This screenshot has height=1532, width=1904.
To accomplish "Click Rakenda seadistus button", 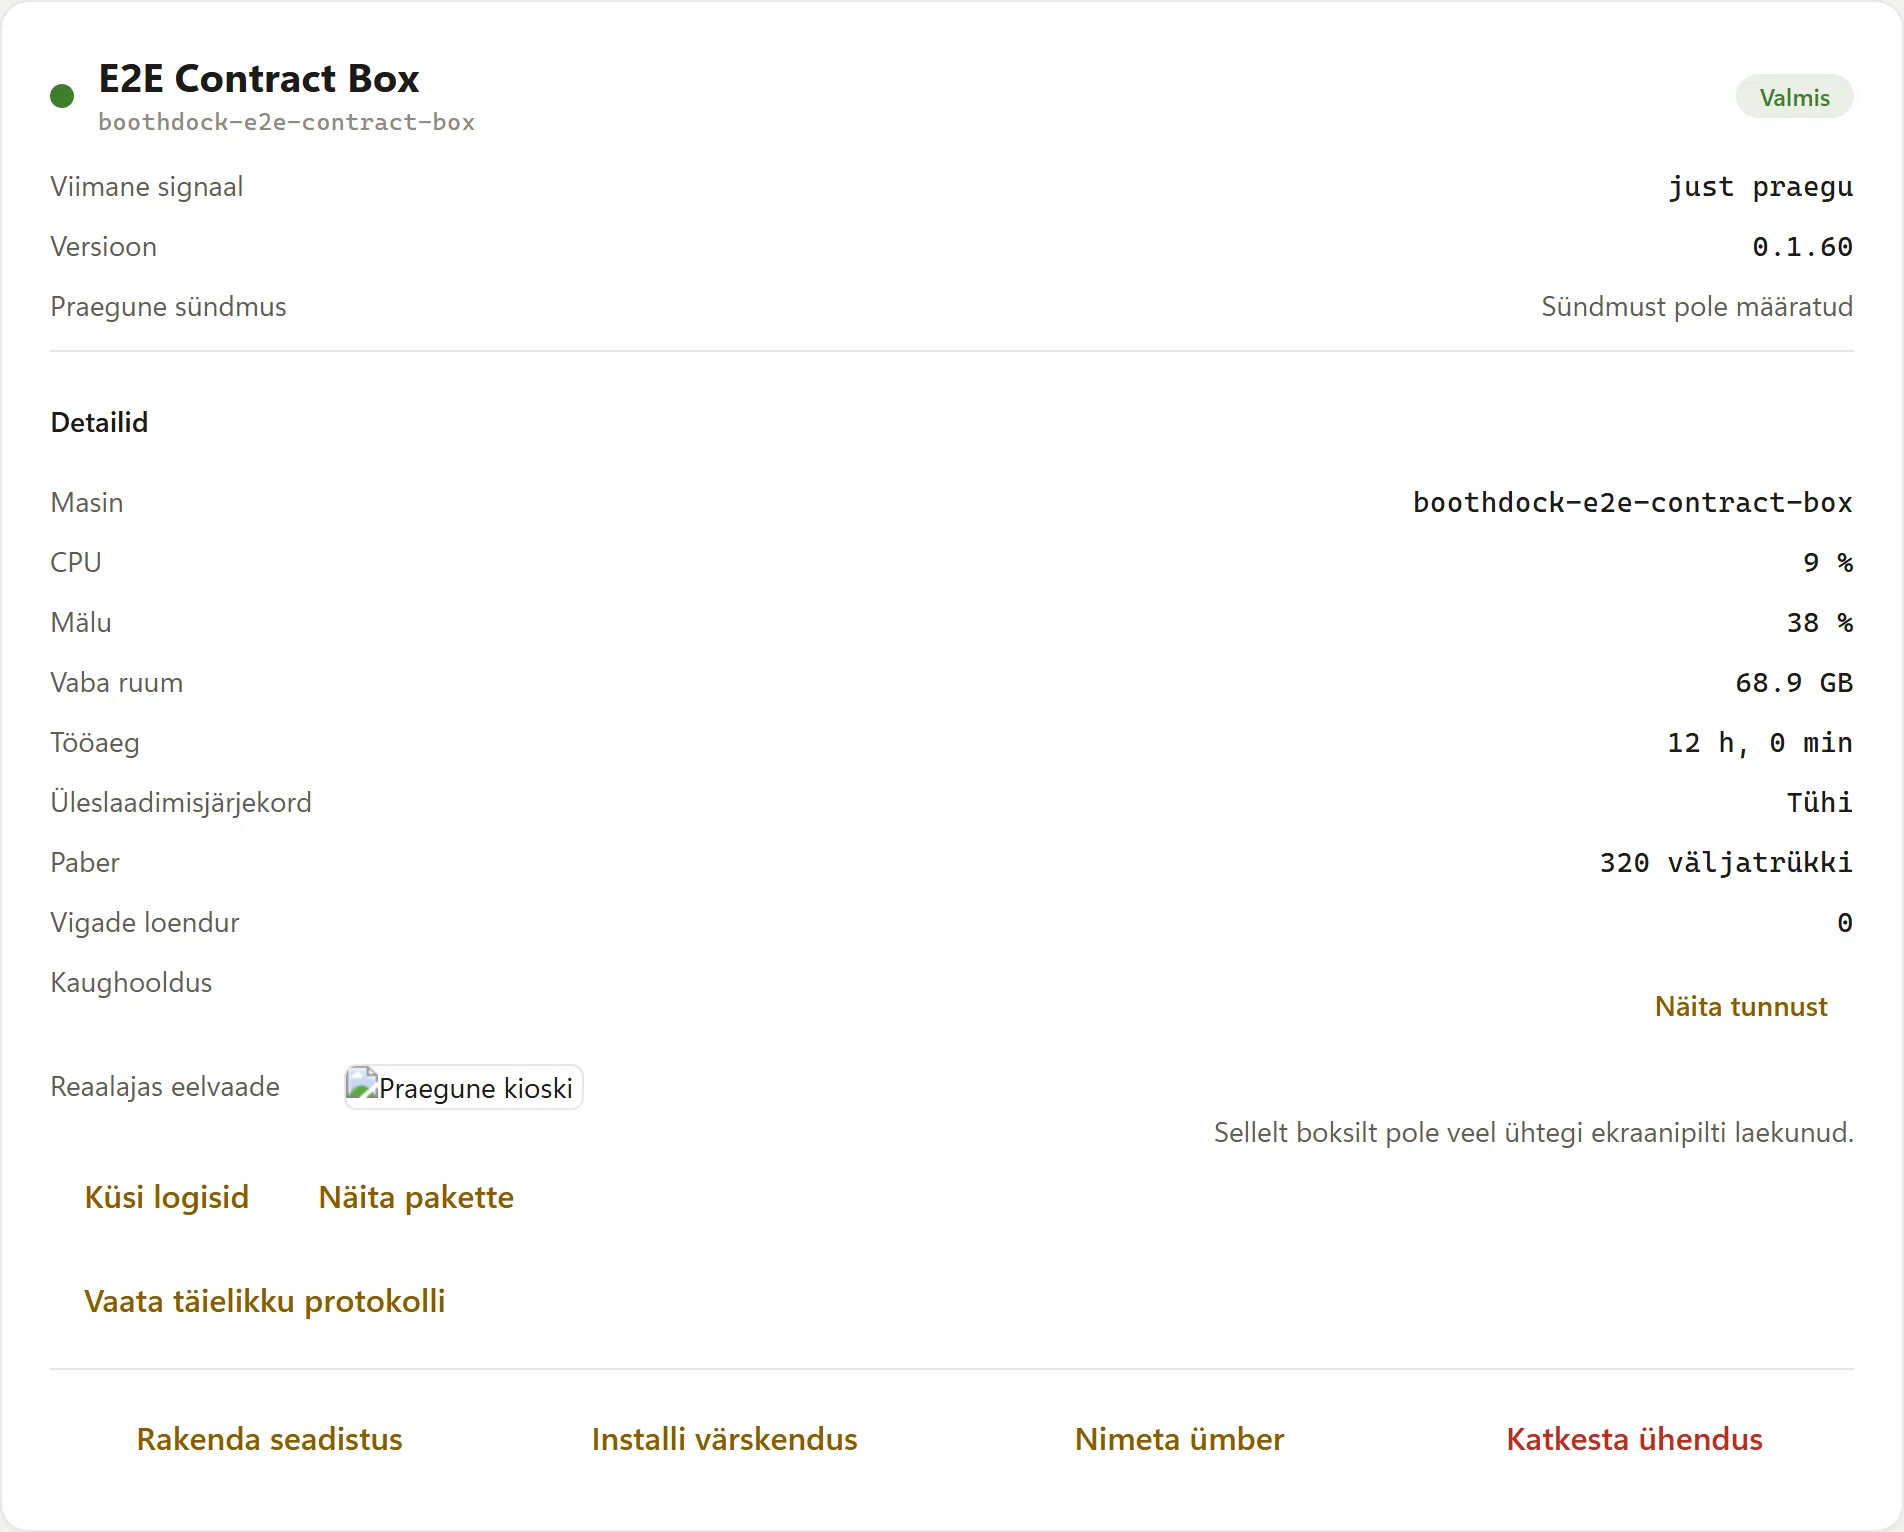I will pyautogui.click(x=270, y=1439).
